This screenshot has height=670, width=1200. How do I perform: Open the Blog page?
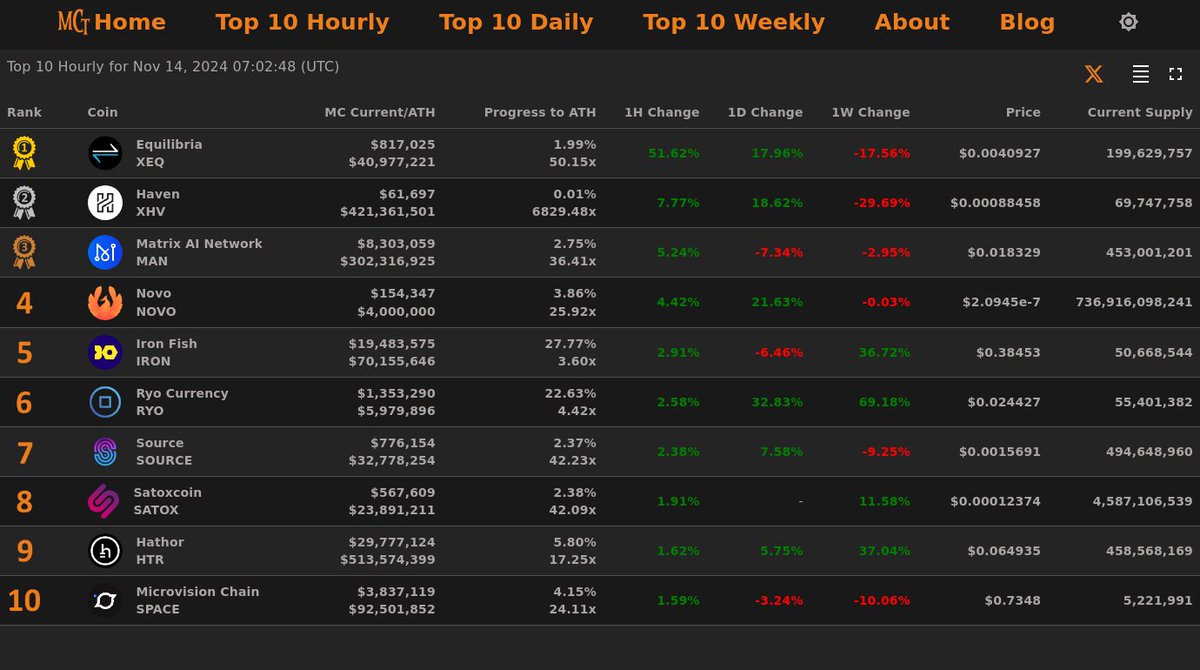click(x=1027, y=22)
